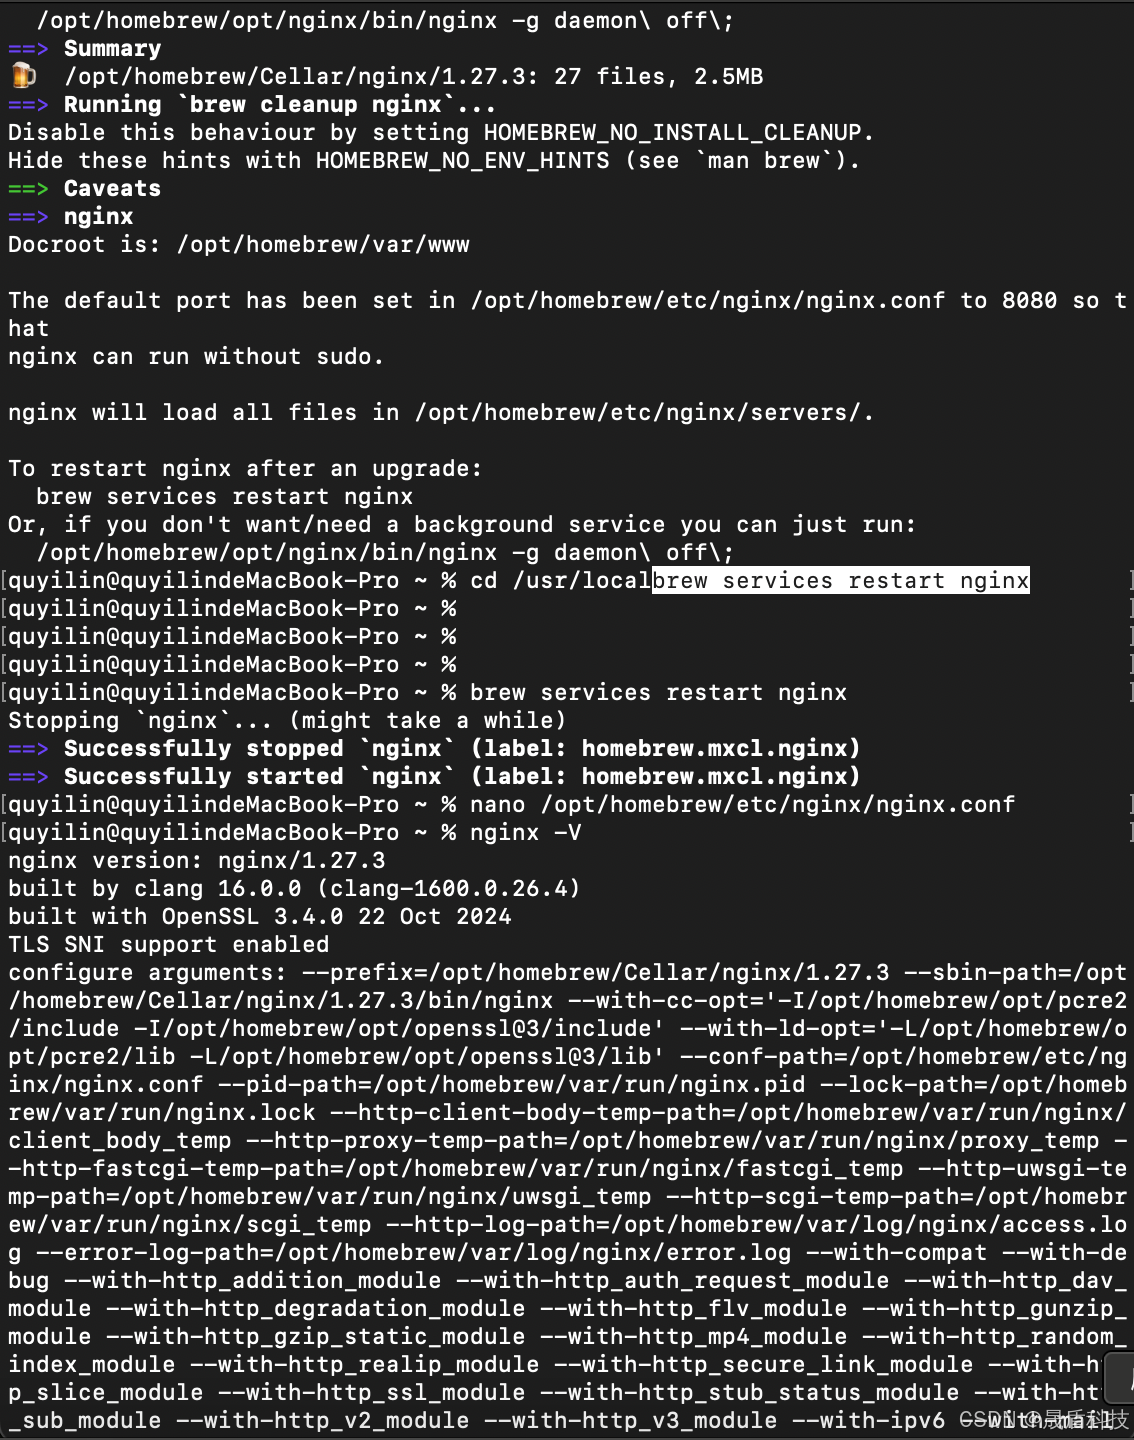This screenshot has width=1134, height=1440.
Task: Click the nginx version 1.27.3 line
Action: click(x=197, y=861)
